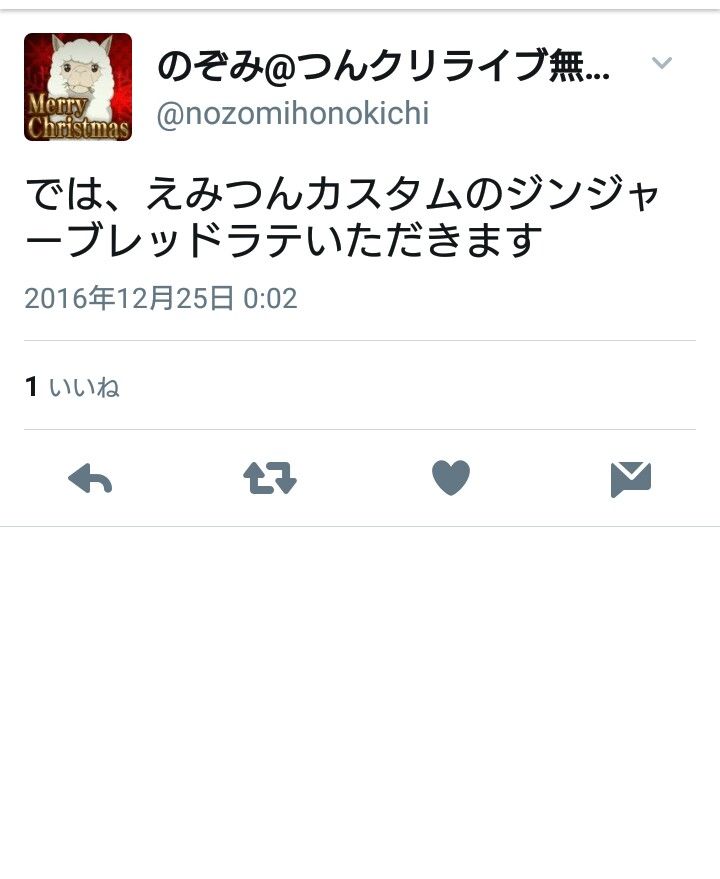The height and width of the screenshot is (879, 720).
Task: Like the tweet with the heart icon
Action: (x=451, y=478)
